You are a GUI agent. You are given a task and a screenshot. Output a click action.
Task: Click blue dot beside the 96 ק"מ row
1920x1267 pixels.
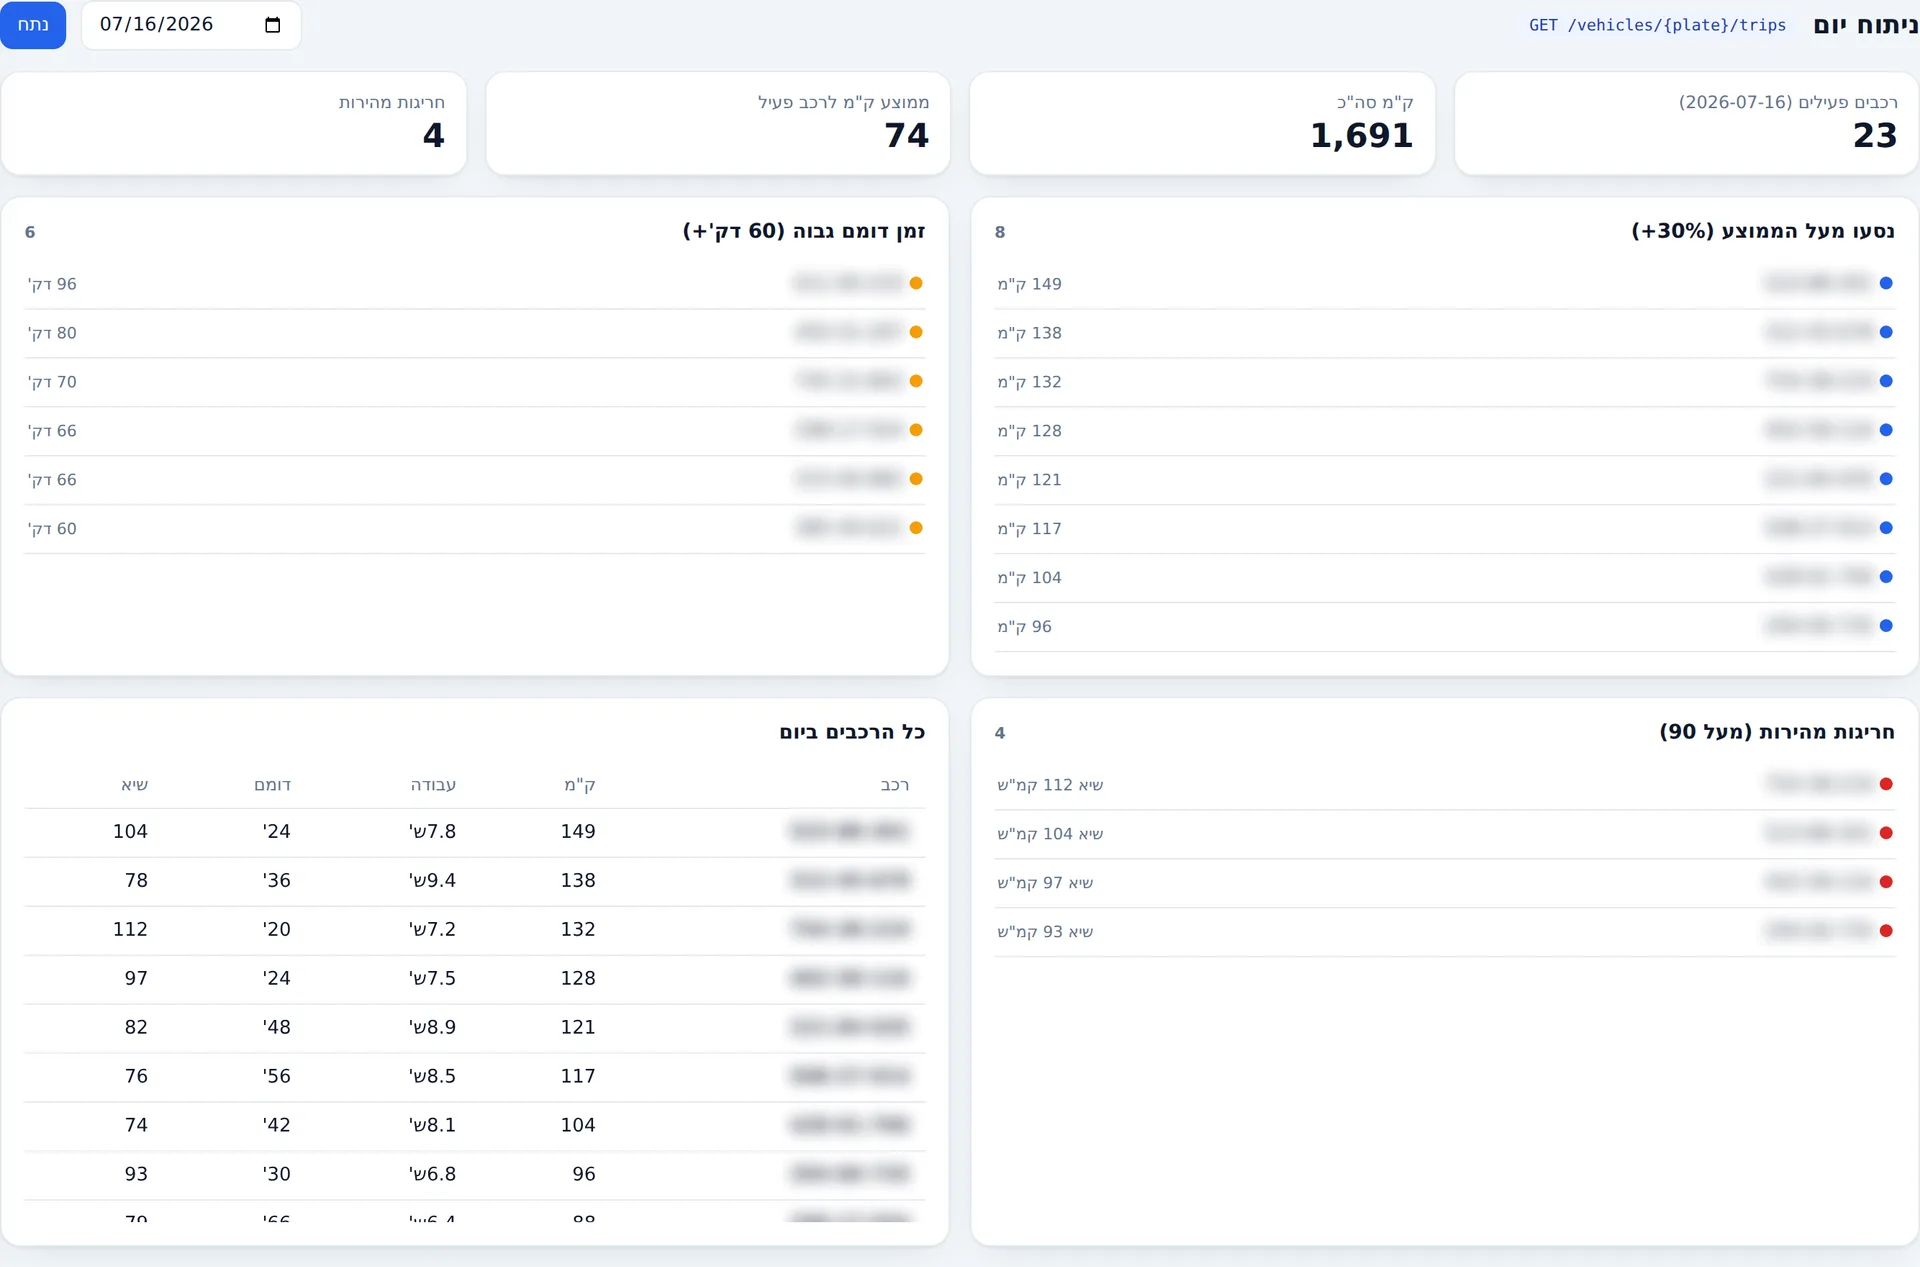1886,626
